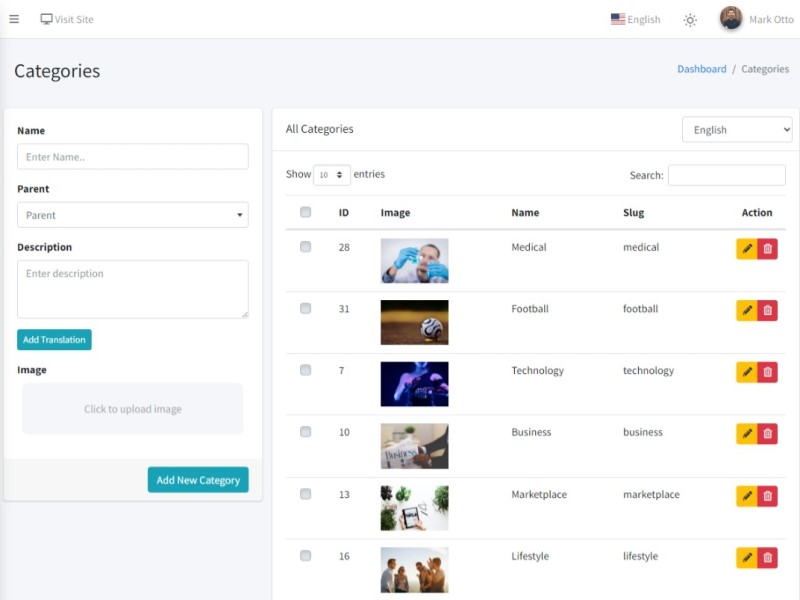The image size is (800, 600).
Task: Check the Medical row checkbox
Action: click(x=306, y=247)
